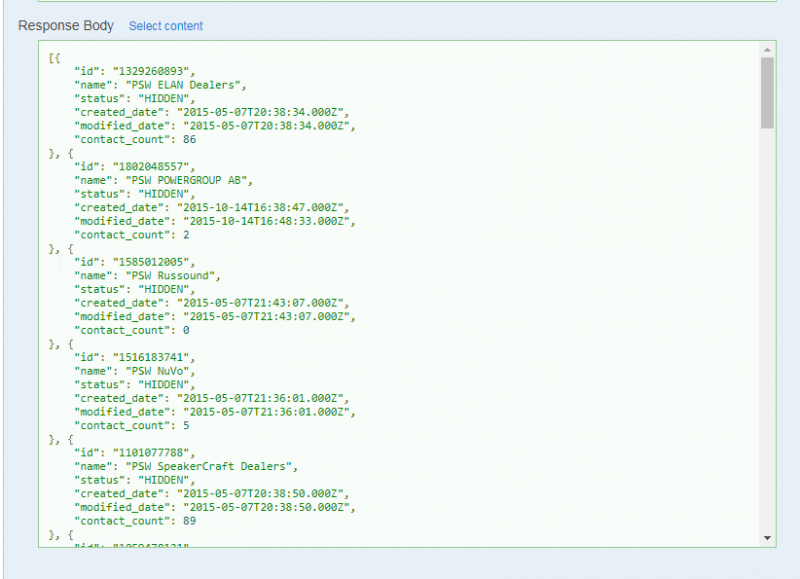Select the name "PSW SpeakerCraft Dealers"
This screenshot has height=579, width=800.
(209, 466)
